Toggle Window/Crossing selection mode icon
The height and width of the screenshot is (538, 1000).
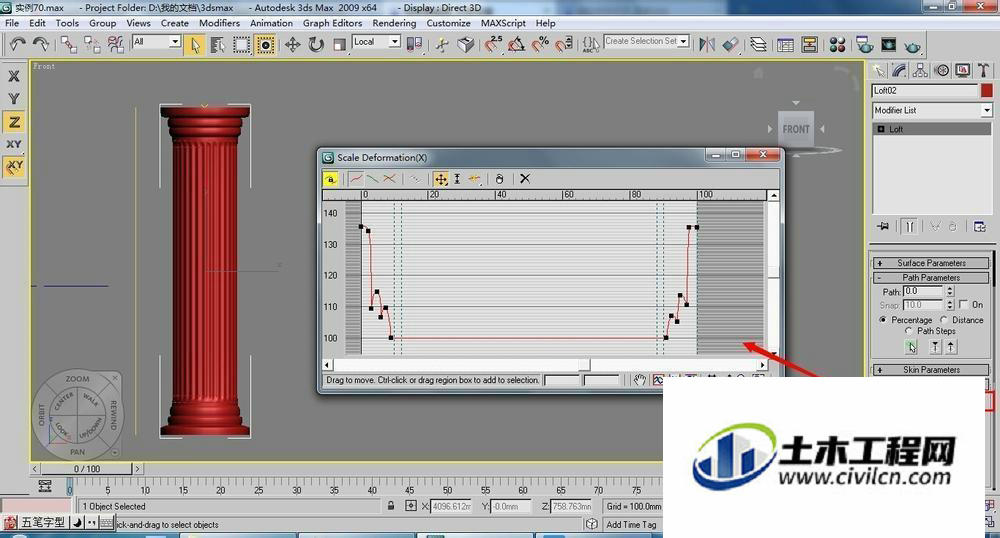click(265, 45)
